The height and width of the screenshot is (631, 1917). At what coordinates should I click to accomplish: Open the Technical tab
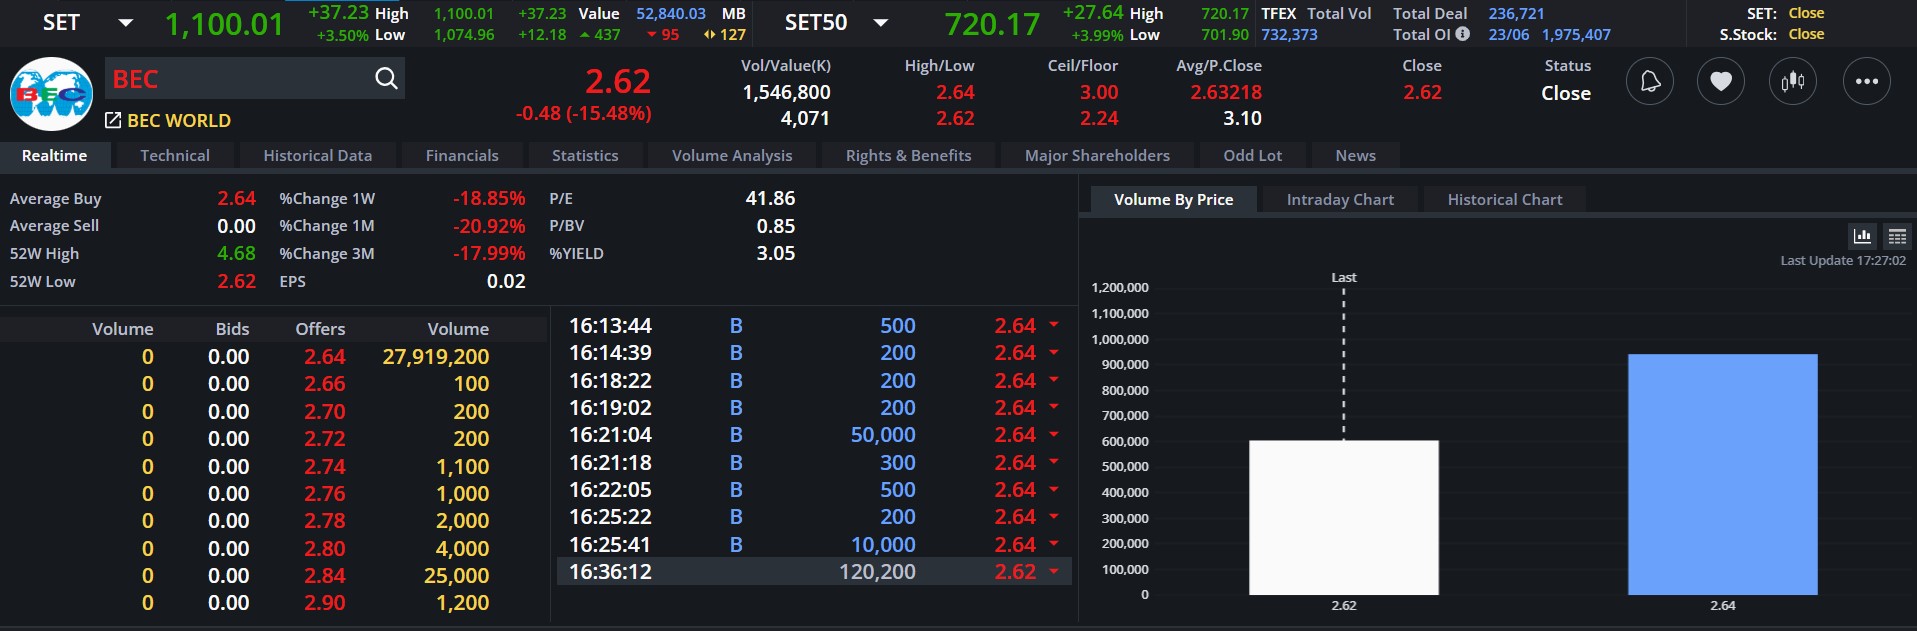175,155
